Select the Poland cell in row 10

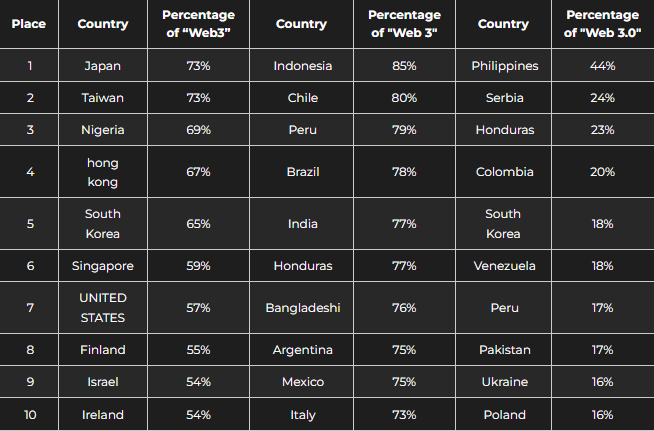click(504, 415)
